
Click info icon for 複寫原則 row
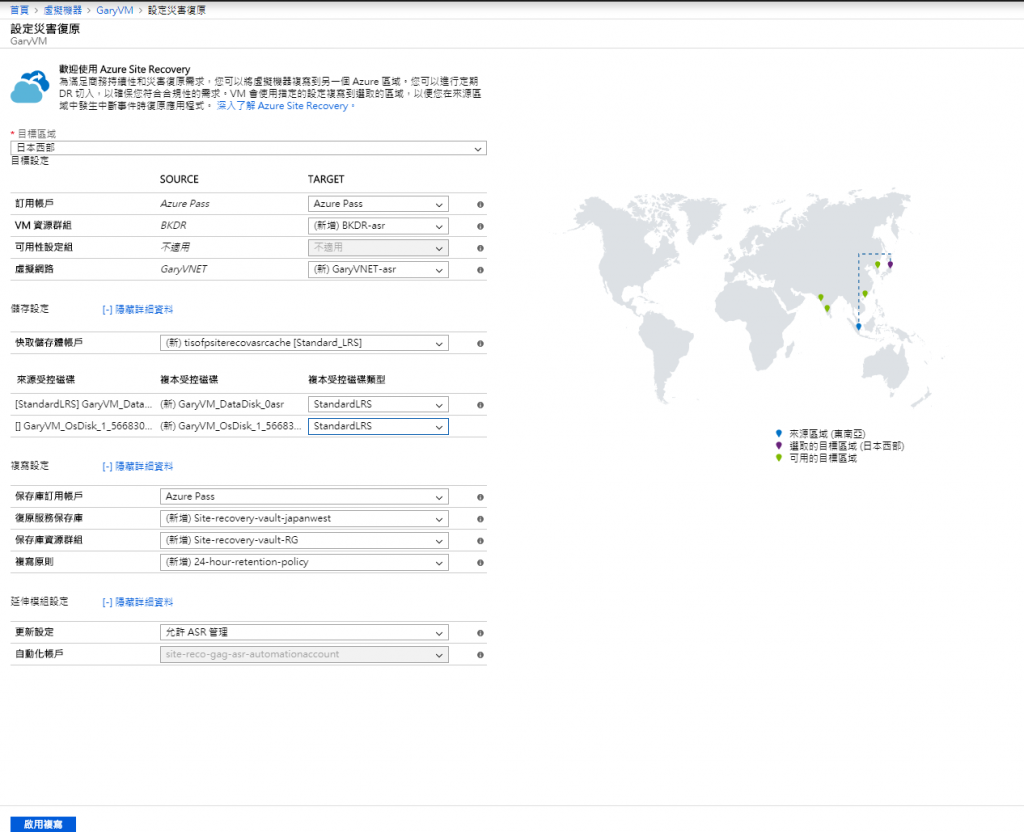tap(480, 562)
